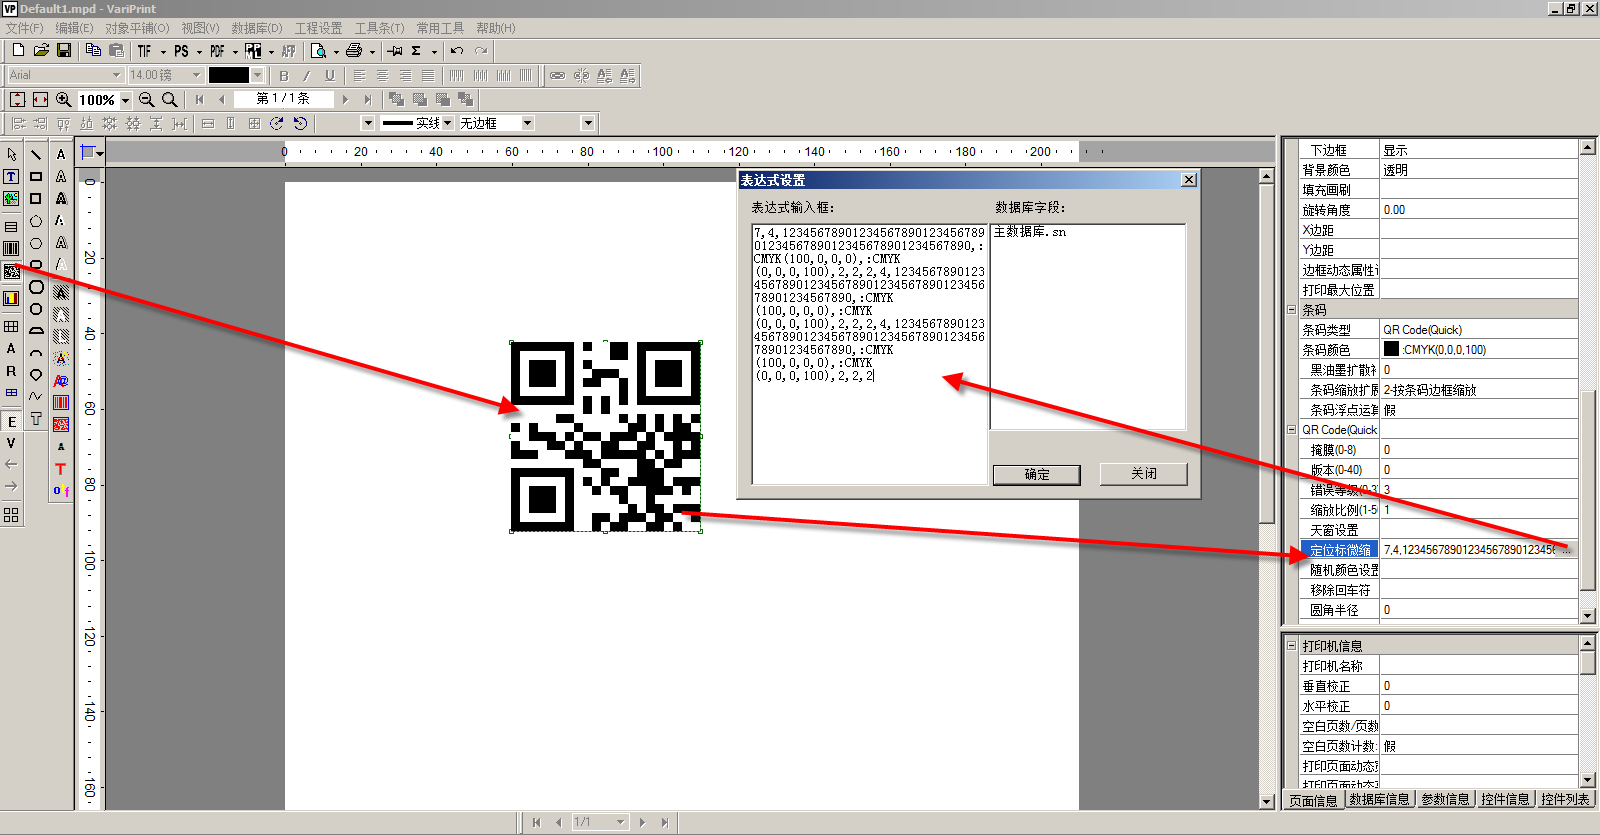The height and width of the screenshot is (835, 1600).
Task: Open the 实线 line style dropdown
Action: (447, 123)
